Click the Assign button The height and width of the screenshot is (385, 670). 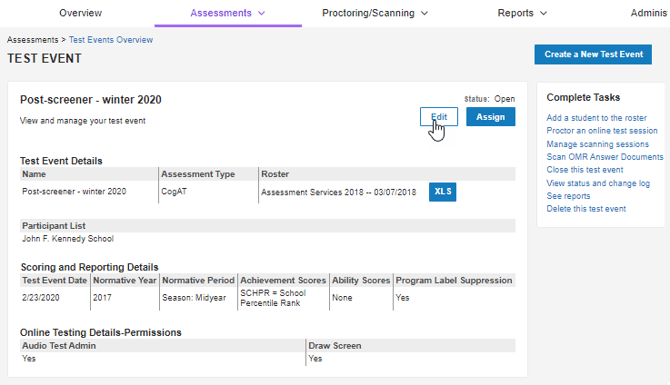[x=491, y=117]
